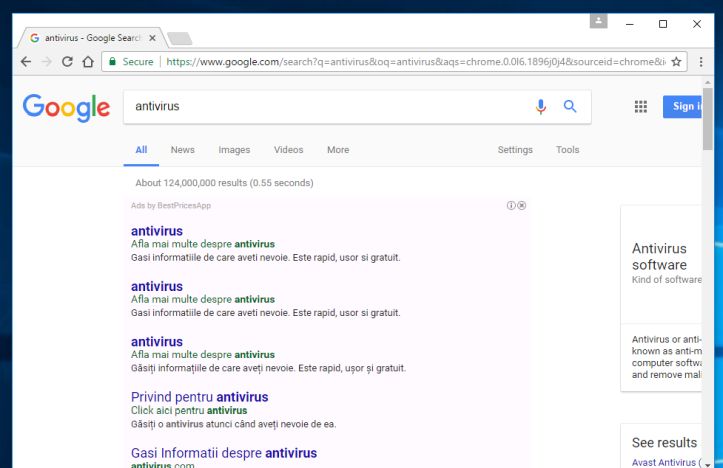This screenshot has width=723, height=468.
Task: Open Privind pentru antivirus link
Action: pyautogui.click(x=200, y=397)
